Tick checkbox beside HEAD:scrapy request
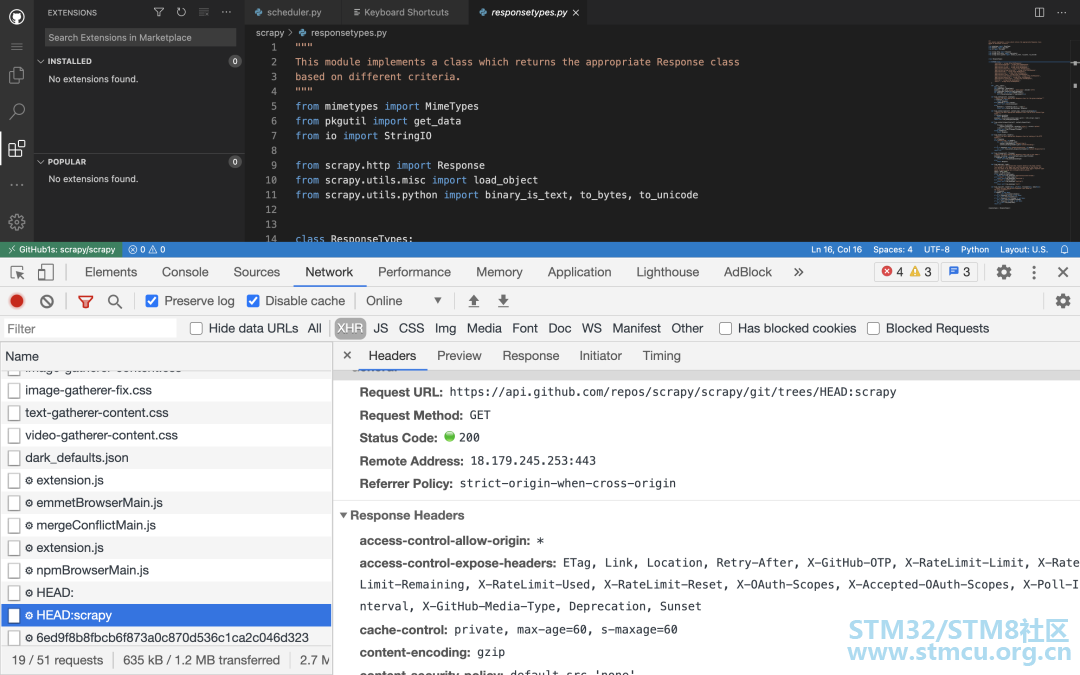This screenshot has height=675, width=1080. [x=14, y=615]
